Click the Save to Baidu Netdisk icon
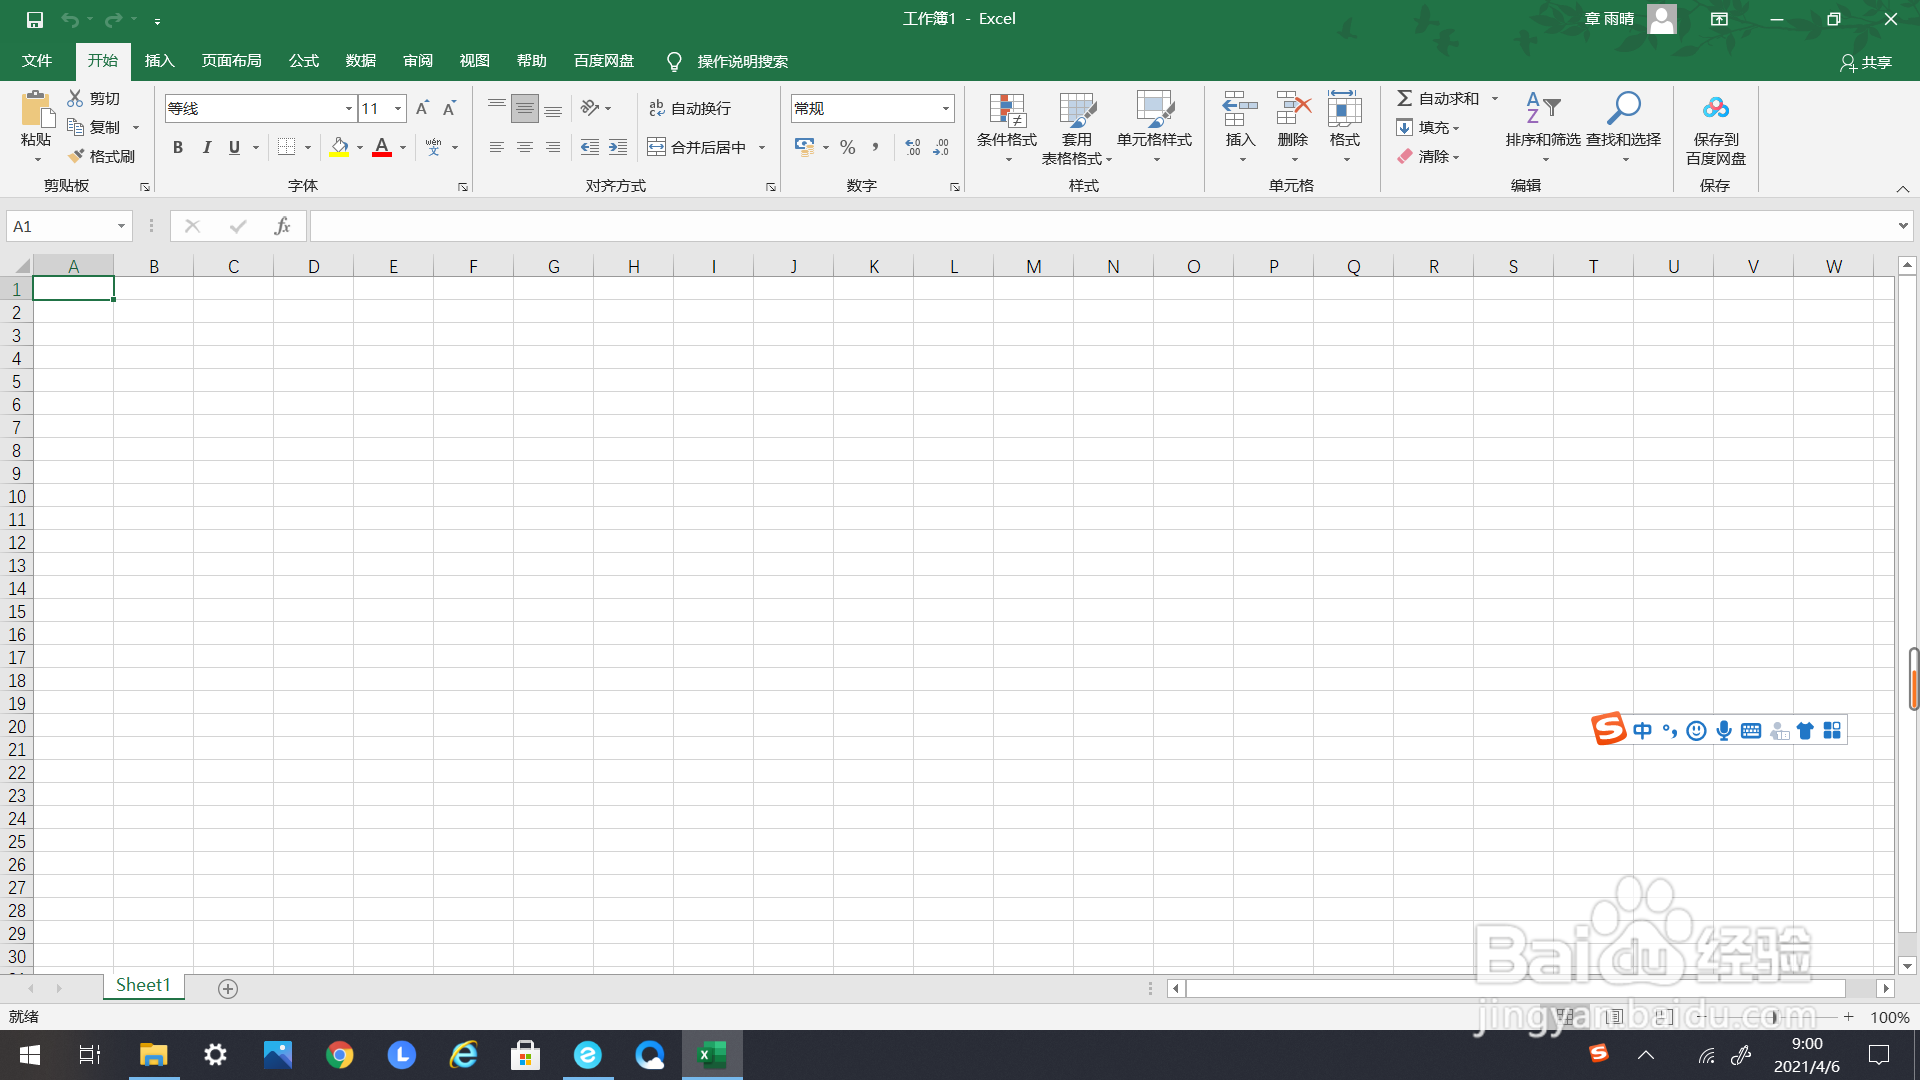Viewport: 1920px width, 1080px height. (1715, 109)
